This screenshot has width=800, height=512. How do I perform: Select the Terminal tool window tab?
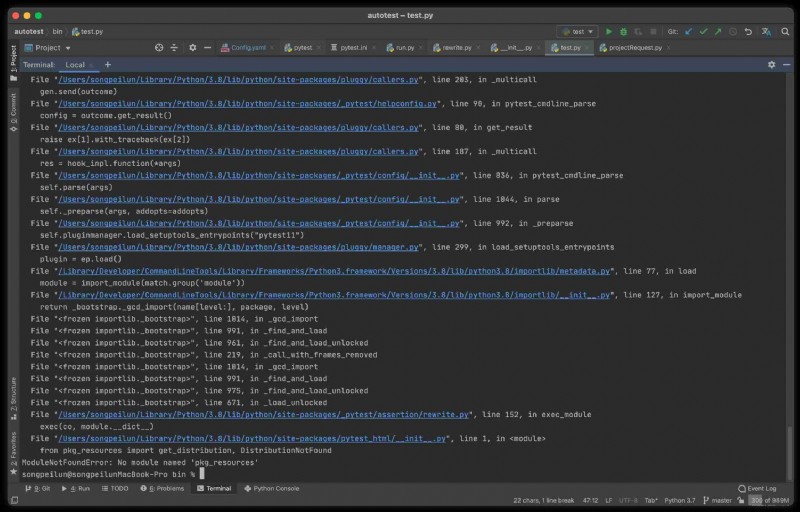pos(214,489)
